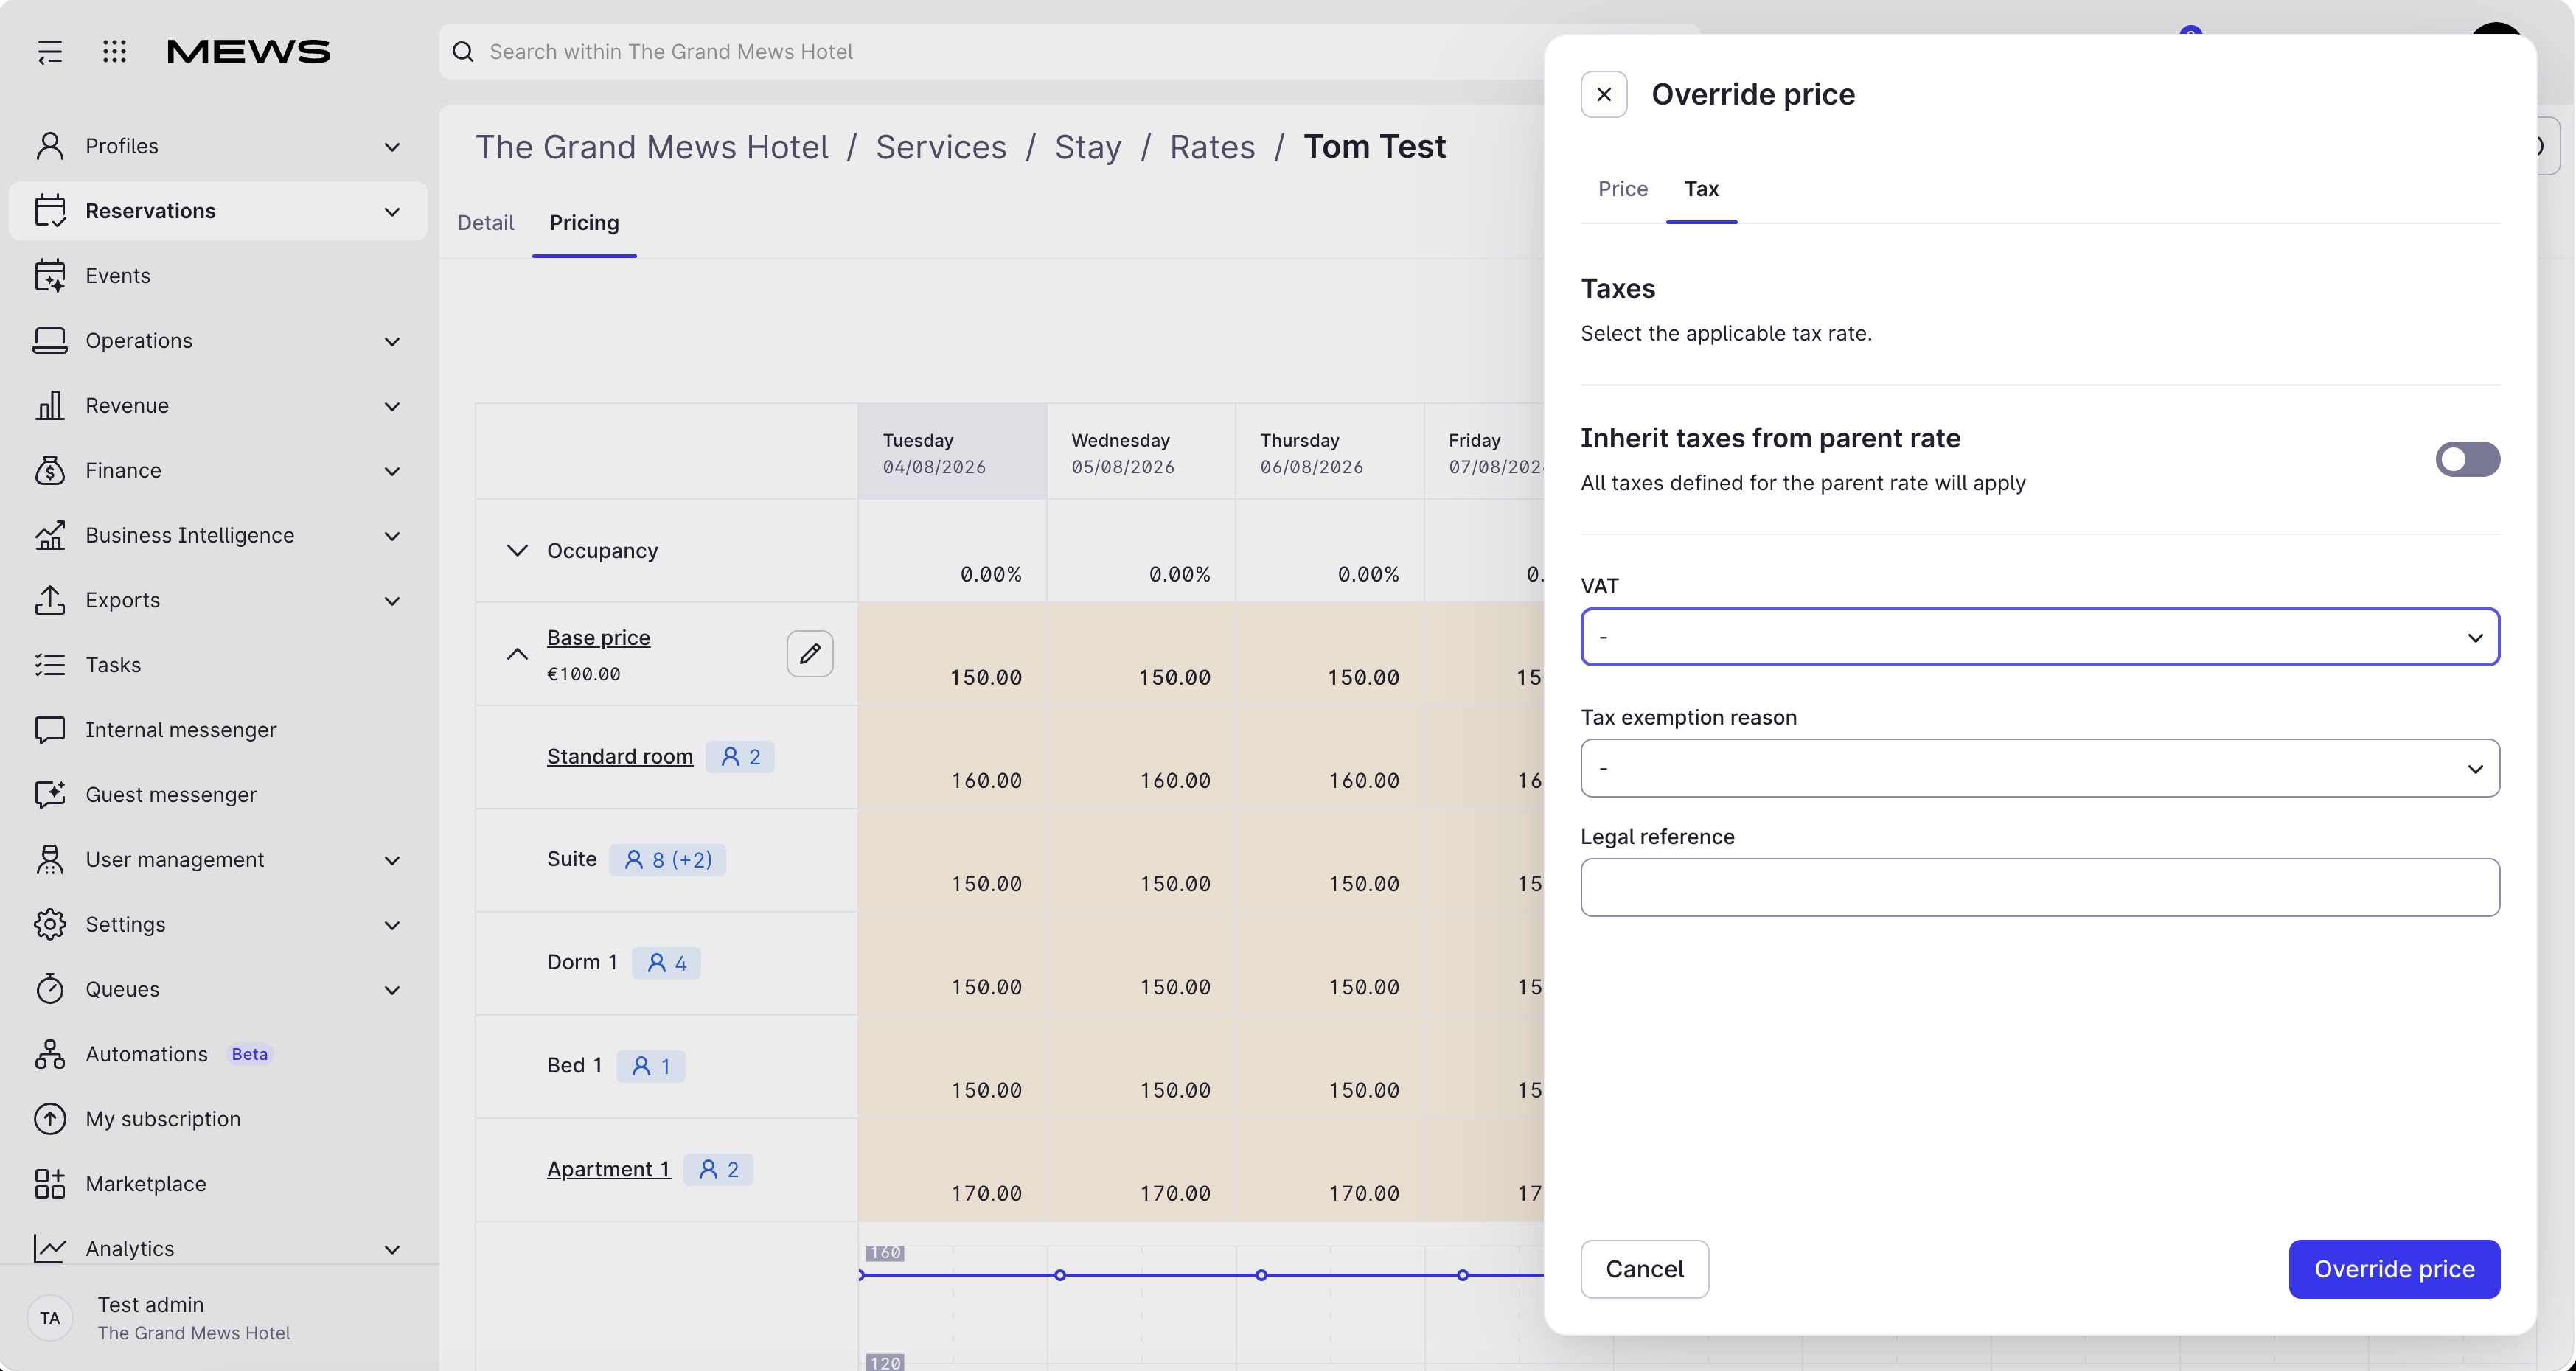Click the second point on the price graph

point(1060,1275)
